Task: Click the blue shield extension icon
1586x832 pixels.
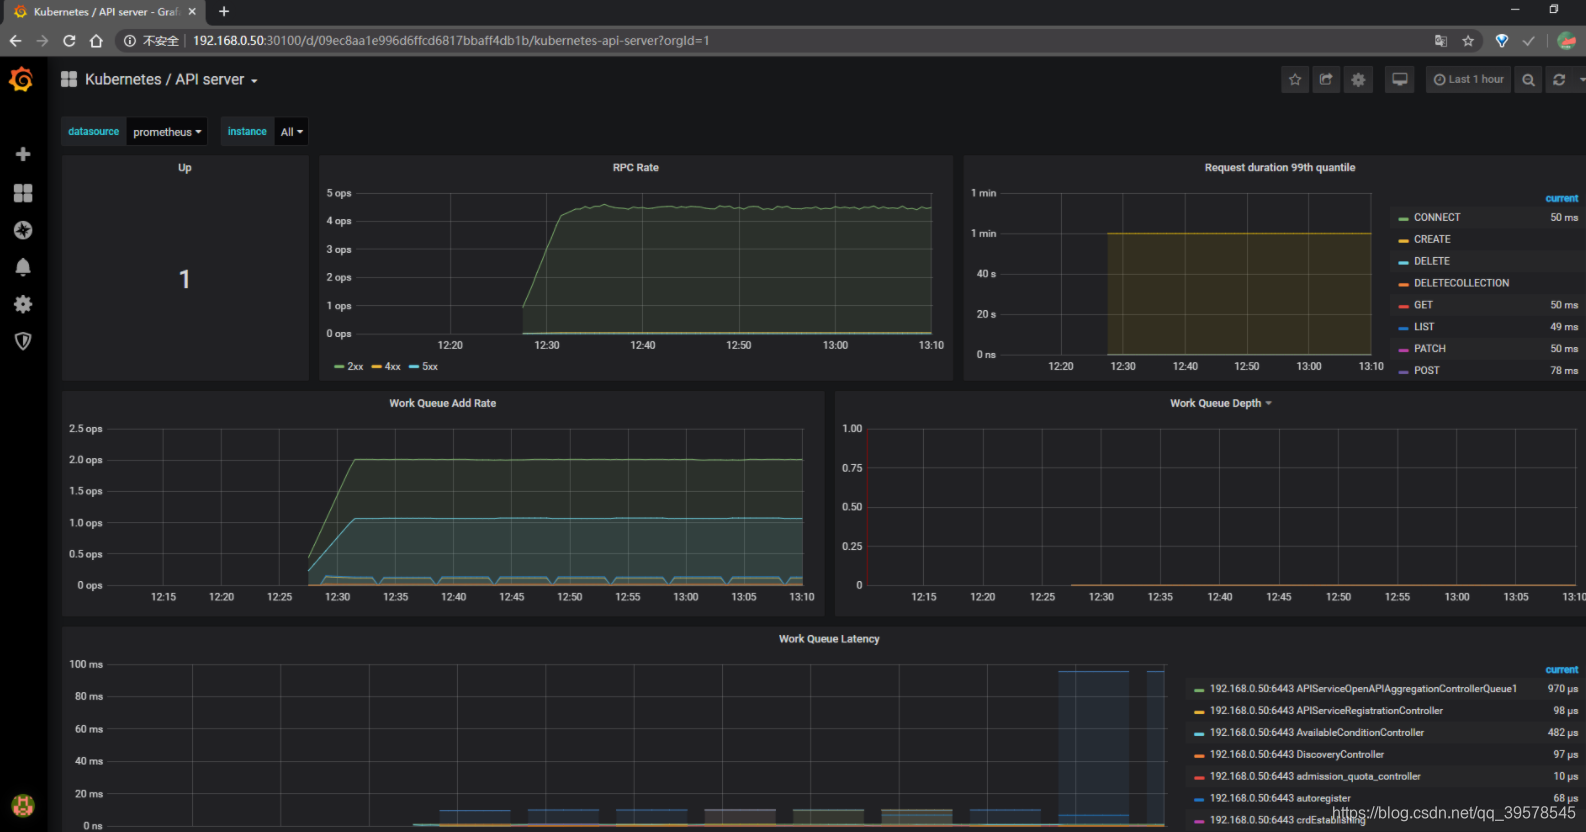Action: (1502, 41)
